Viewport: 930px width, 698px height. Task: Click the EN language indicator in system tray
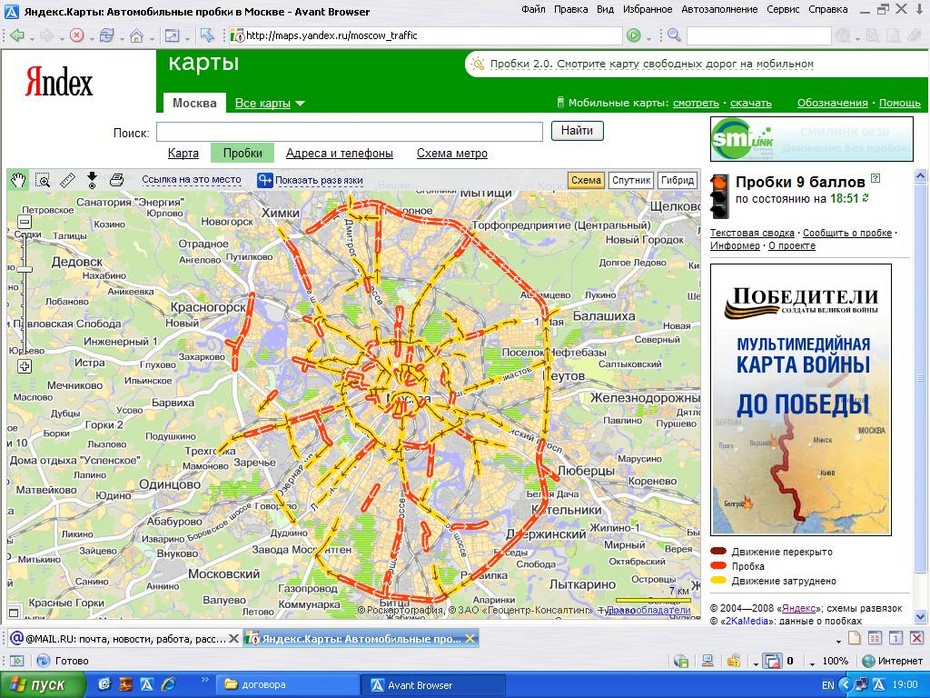click(828, 685)
